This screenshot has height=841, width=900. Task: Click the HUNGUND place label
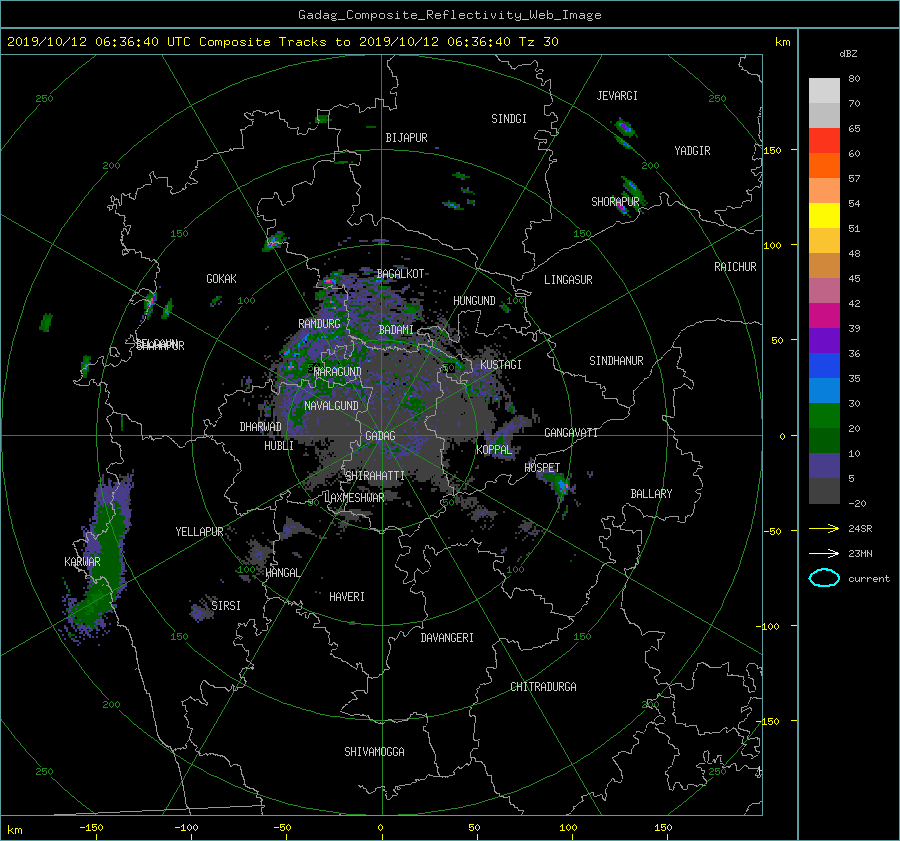point(474,301)
